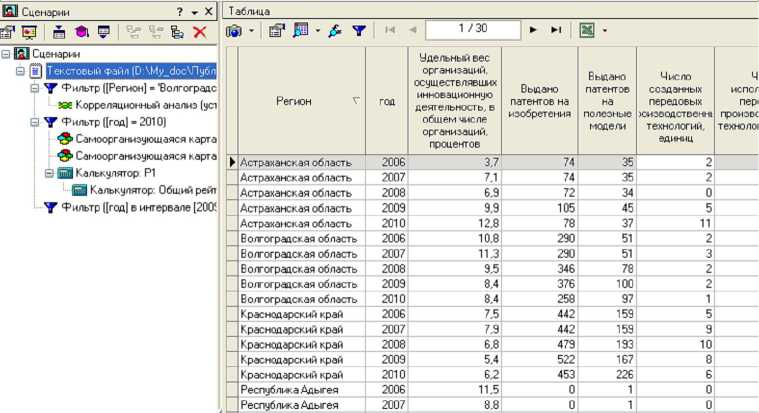Click the funnel filter icon in table toolbar
The width and height of the screenshot is (759, 413).
[x=358, y=31]
